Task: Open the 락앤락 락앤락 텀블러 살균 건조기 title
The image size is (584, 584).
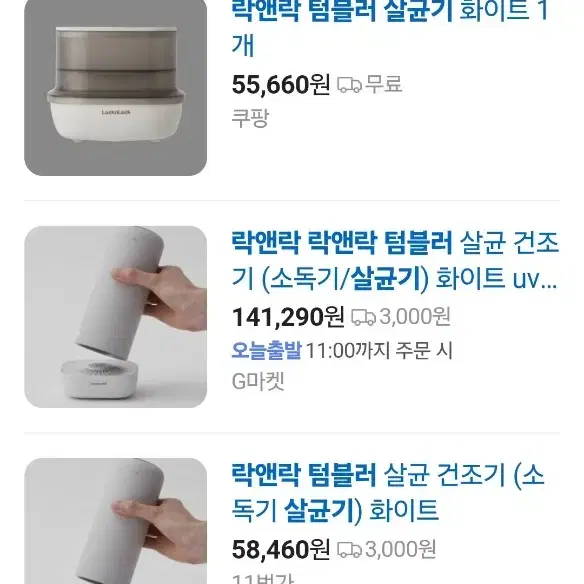Action: click(395, 260)
